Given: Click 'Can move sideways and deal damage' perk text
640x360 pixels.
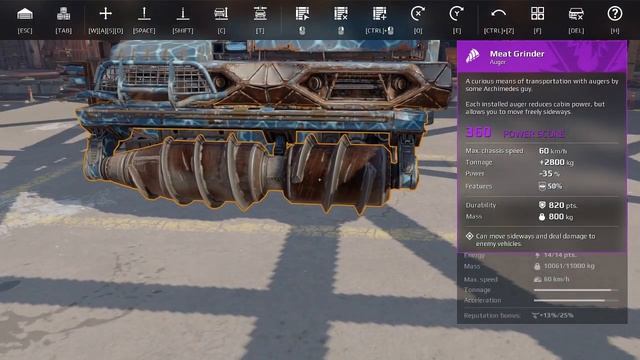Looking at the screenshot, I should click(x=535, y=240).
